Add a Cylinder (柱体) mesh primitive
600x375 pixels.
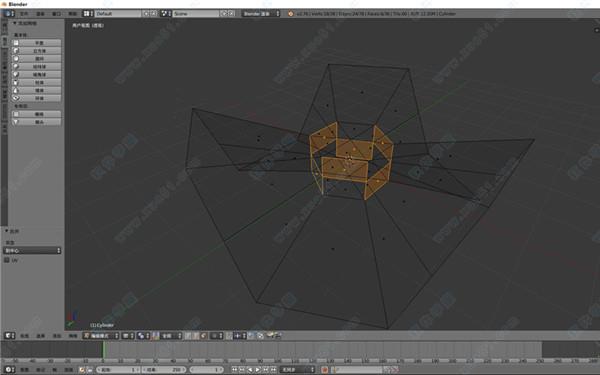(x=36, y=83)
